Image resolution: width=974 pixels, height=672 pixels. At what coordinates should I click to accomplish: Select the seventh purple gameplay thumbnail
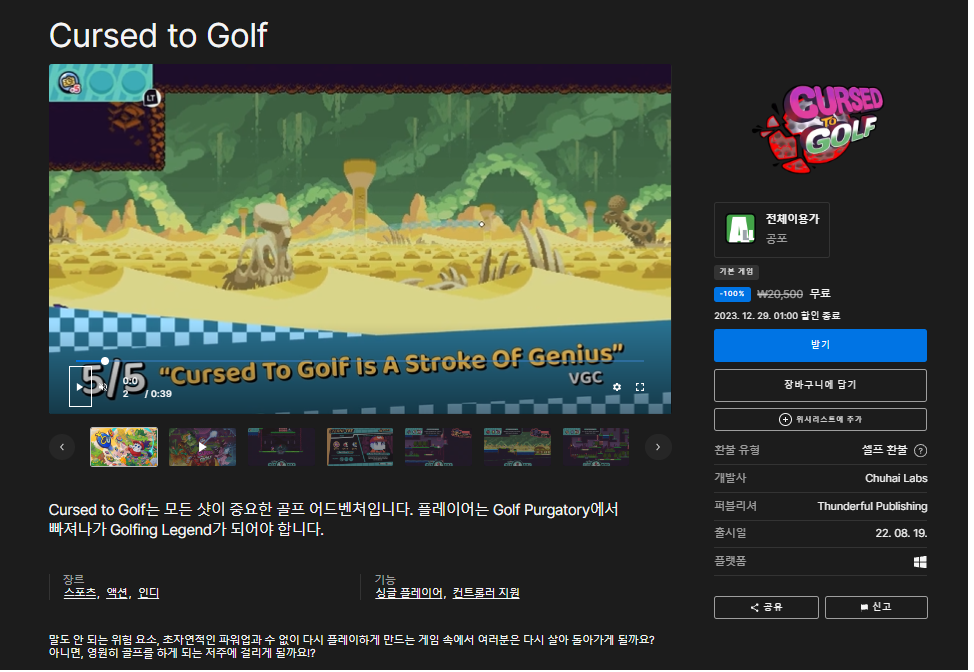(596, 447)
